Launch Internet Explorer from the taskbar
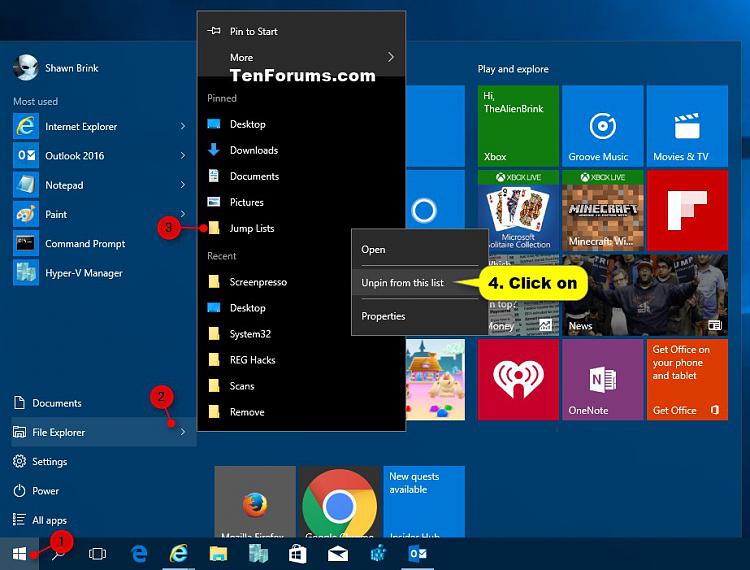This screenshot has width=750, height=570. pyautogui.click(x=178, y=554)
